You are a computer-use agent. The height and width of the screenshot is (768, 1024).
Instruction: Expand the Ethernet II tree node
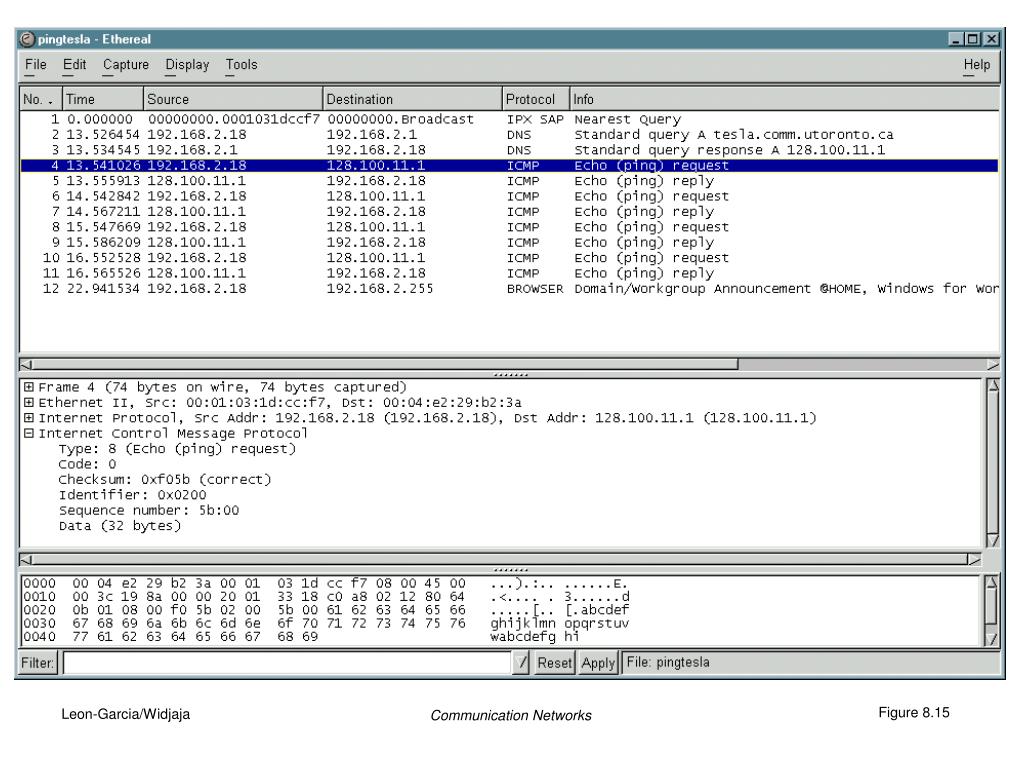click(29, 402)
